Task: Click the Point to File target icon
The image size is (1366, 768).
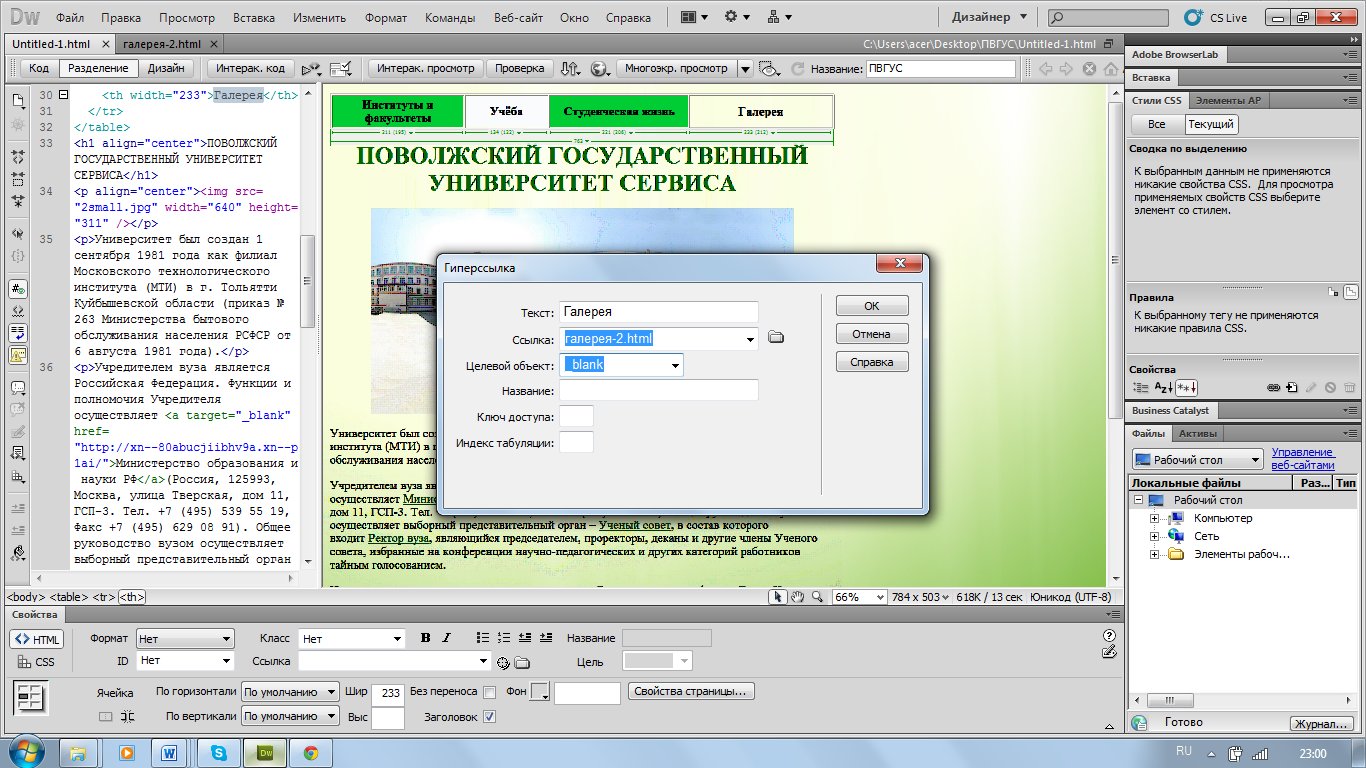Action: point(503,662)
